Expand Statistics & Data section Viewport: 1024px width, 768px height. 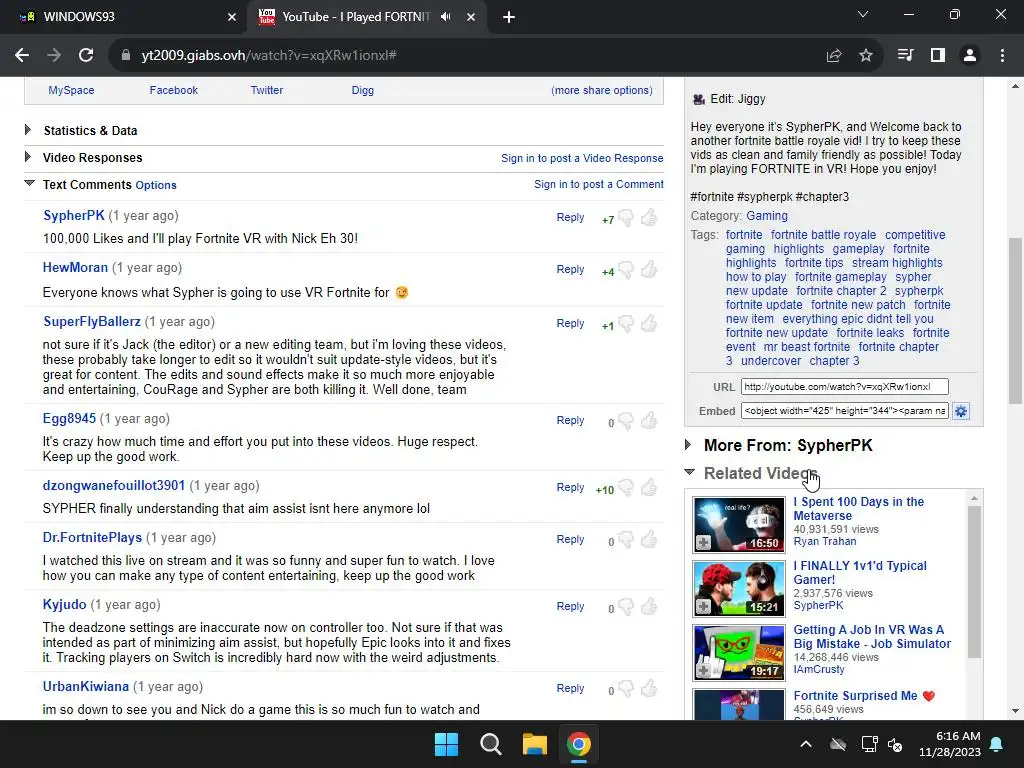click(90, 131)
